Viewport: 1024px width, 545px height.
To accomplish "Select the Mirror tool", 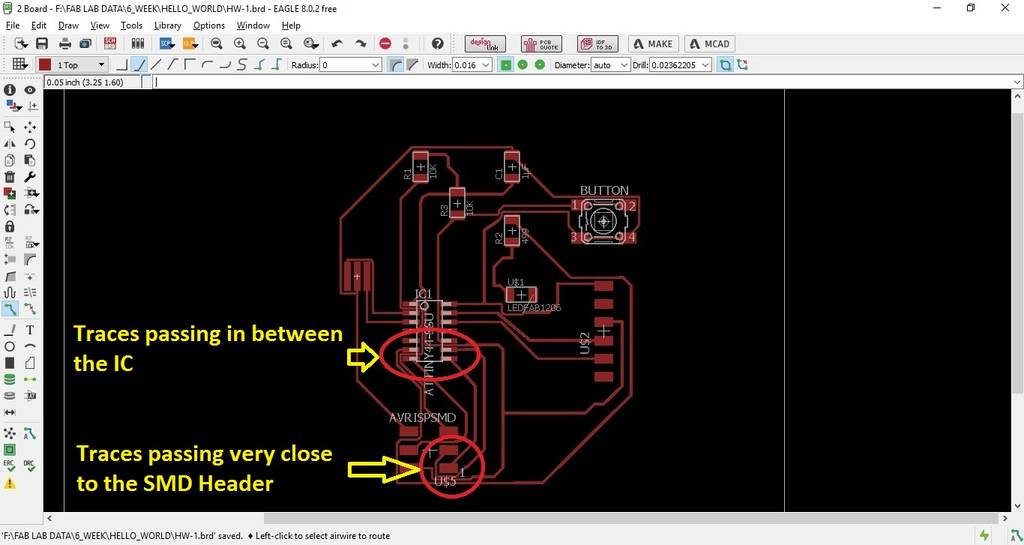I will tap(10, 144).
